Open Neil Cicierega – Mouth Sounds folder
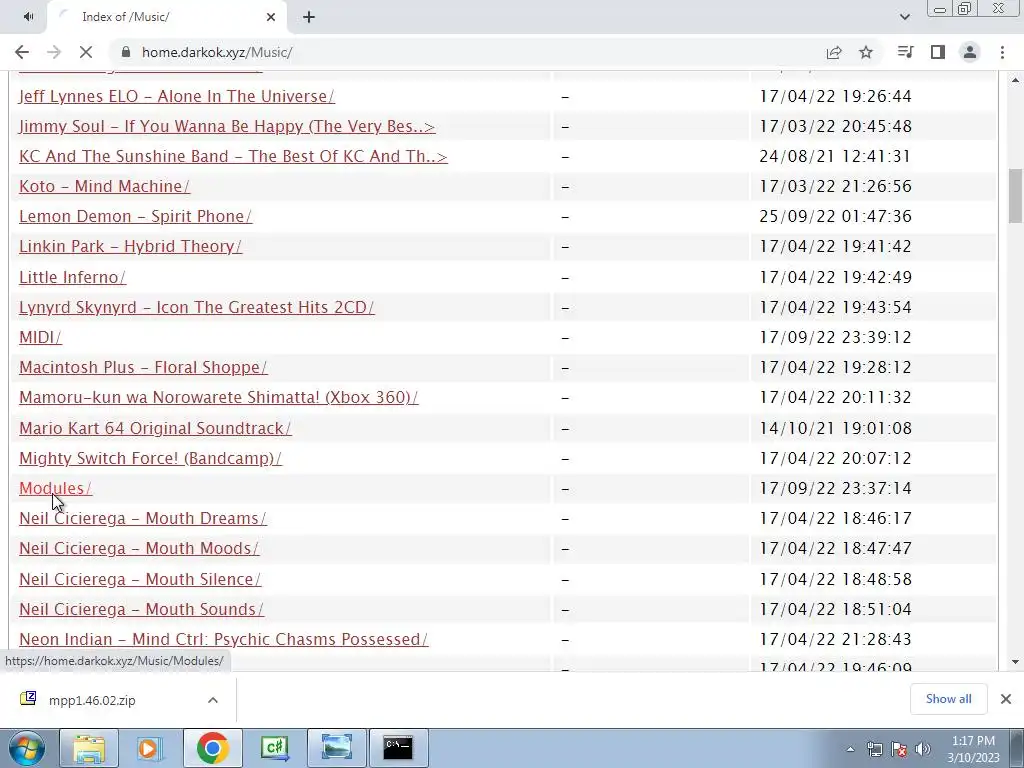Image resolution: width=1024 pixels, height=768 pixels. [142, 609]
